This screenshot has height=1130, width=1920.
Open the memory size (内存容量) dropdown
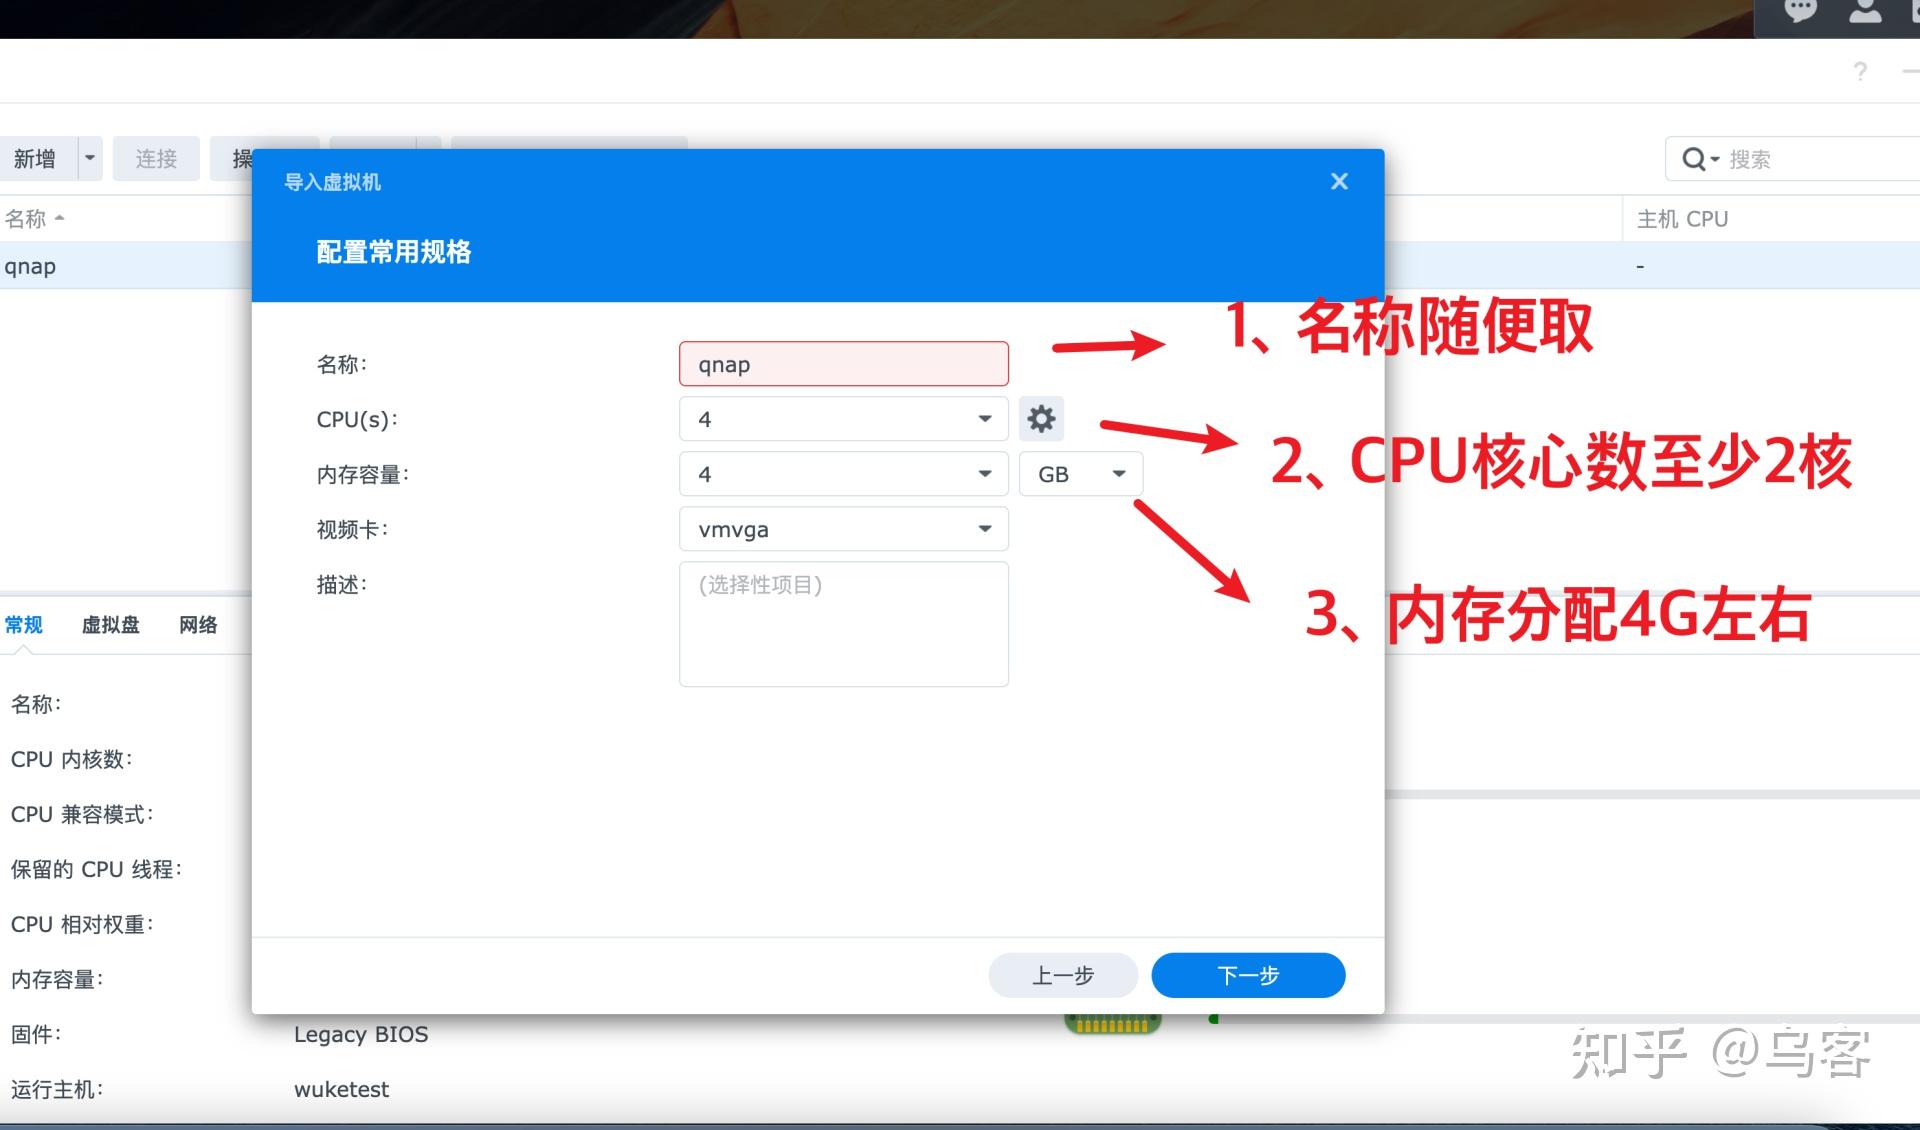843,474
